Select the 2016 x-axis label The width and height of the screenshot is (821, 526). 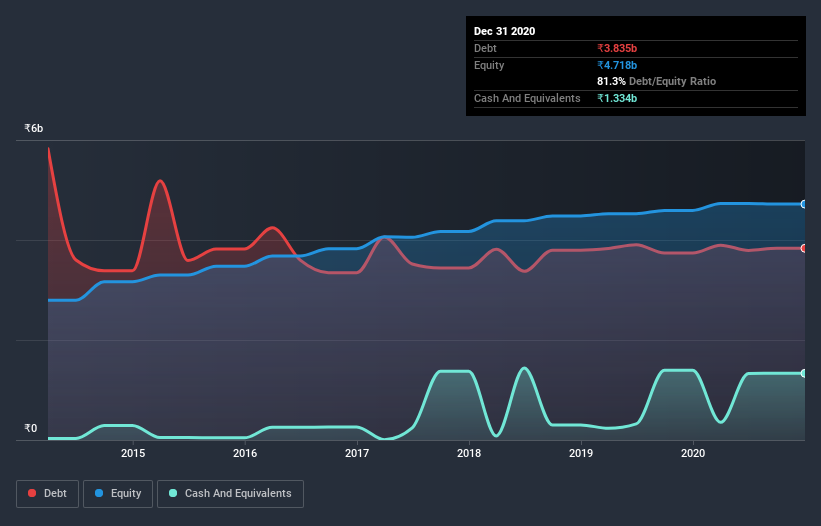click(x=245, y=453)
